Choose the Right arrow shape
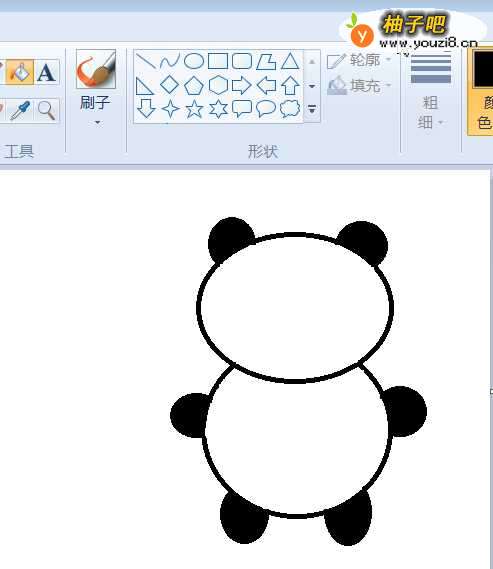The height and width of the screenshot is (569, 493). click(x=242, y=86)
